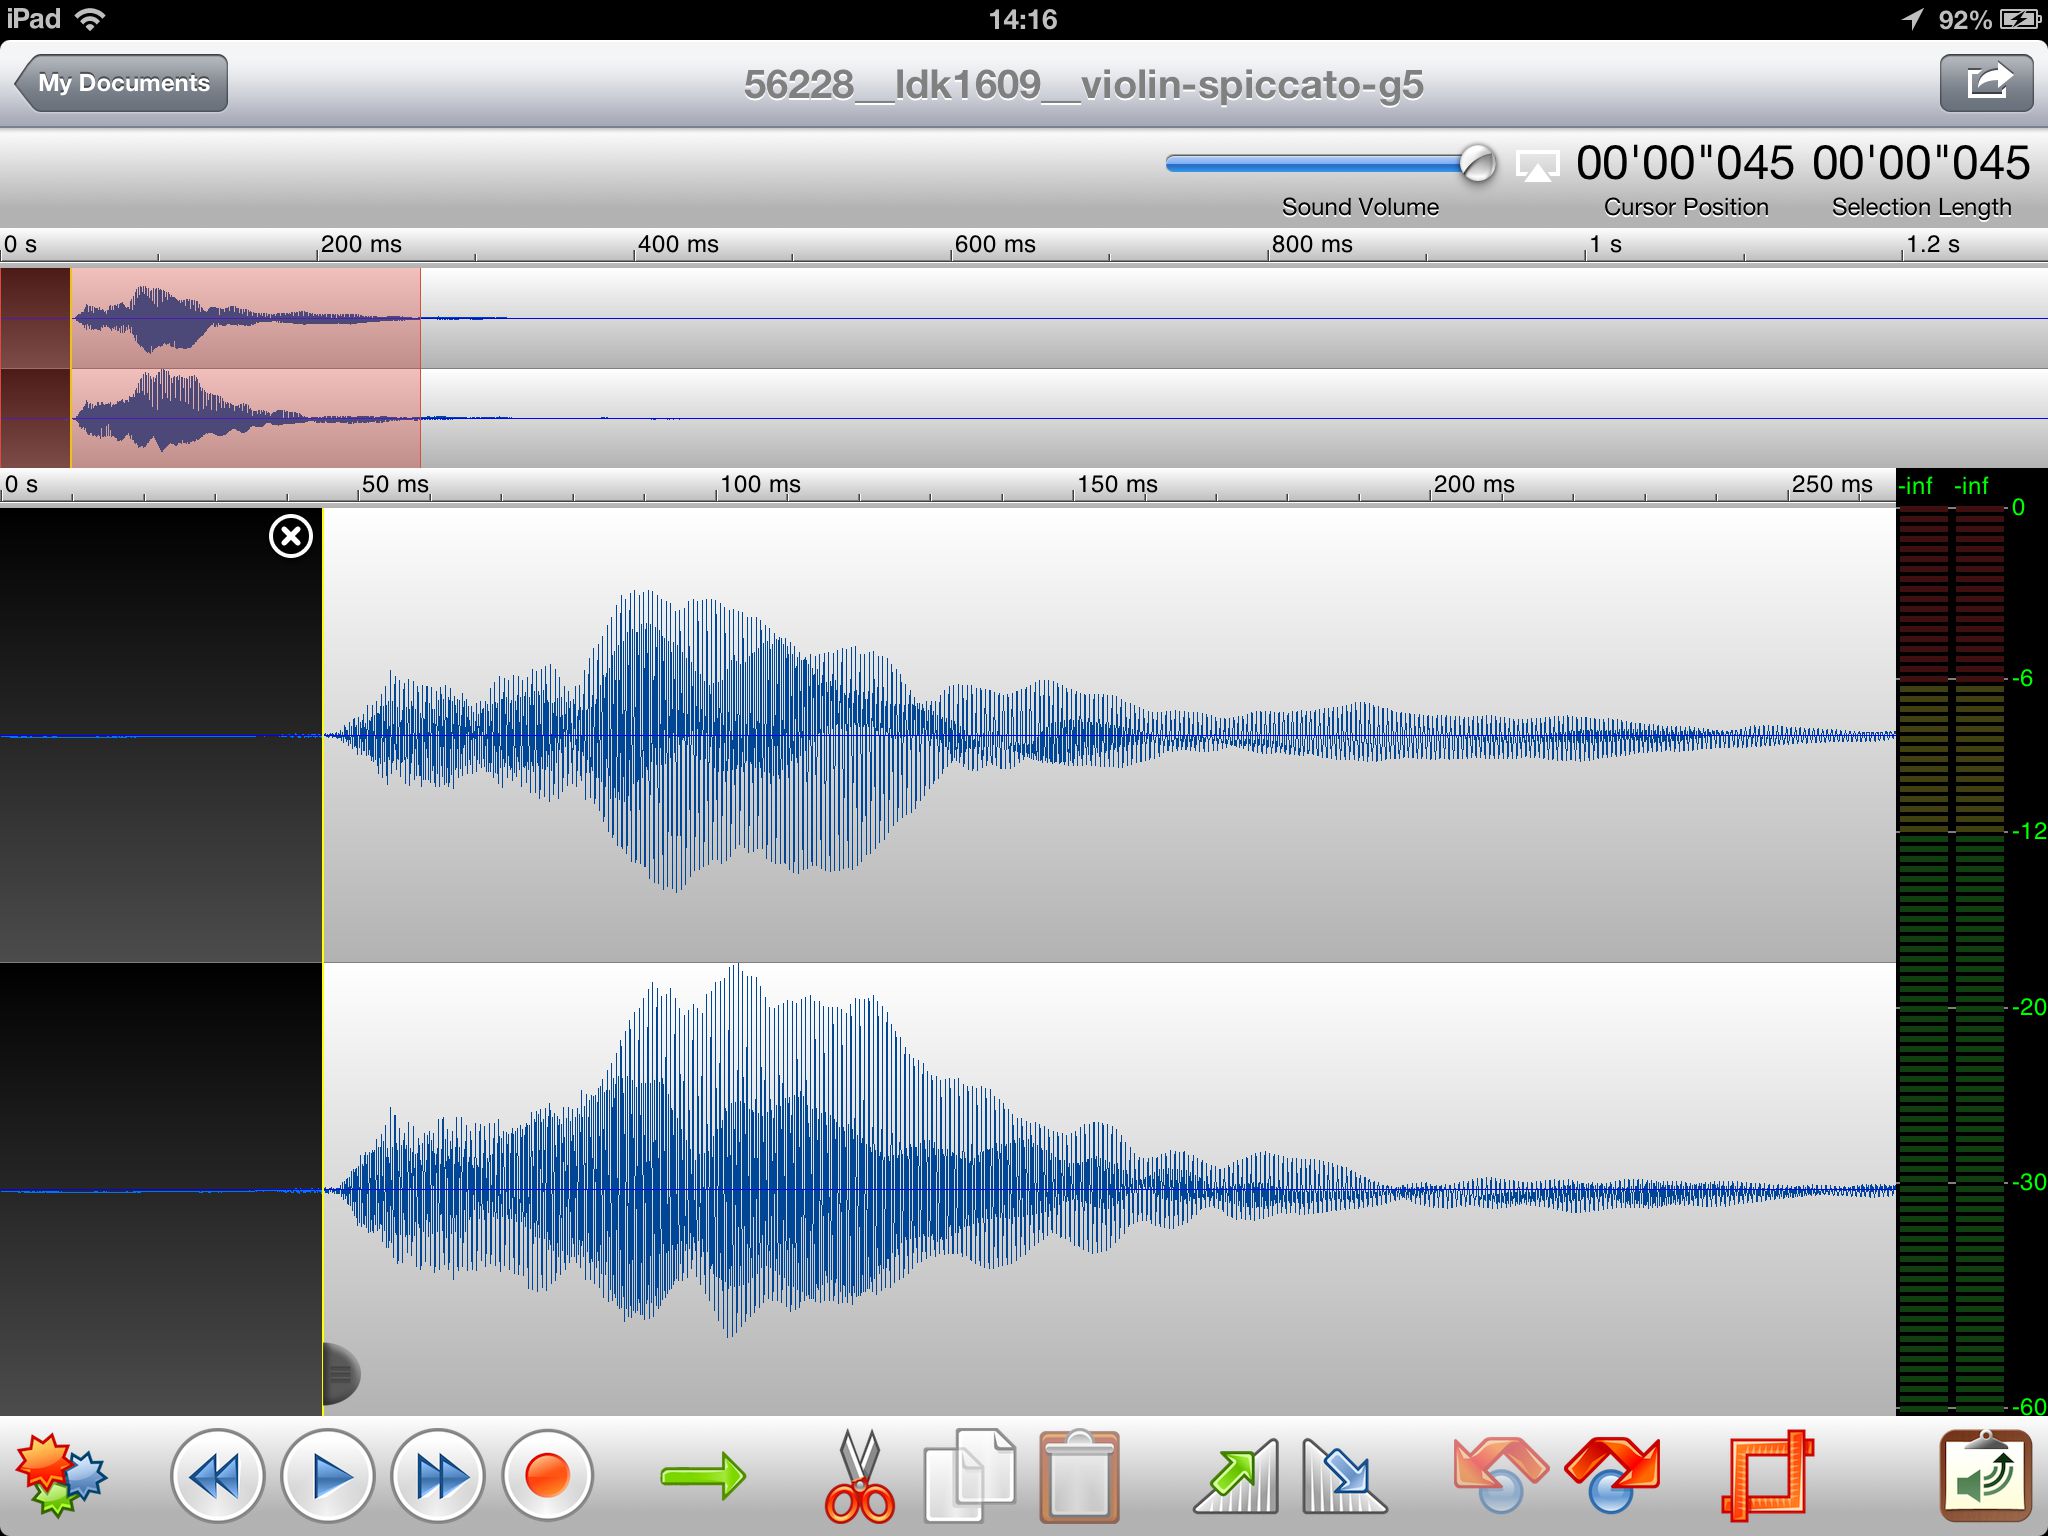Rewind to start of audio

point(217,1476)
